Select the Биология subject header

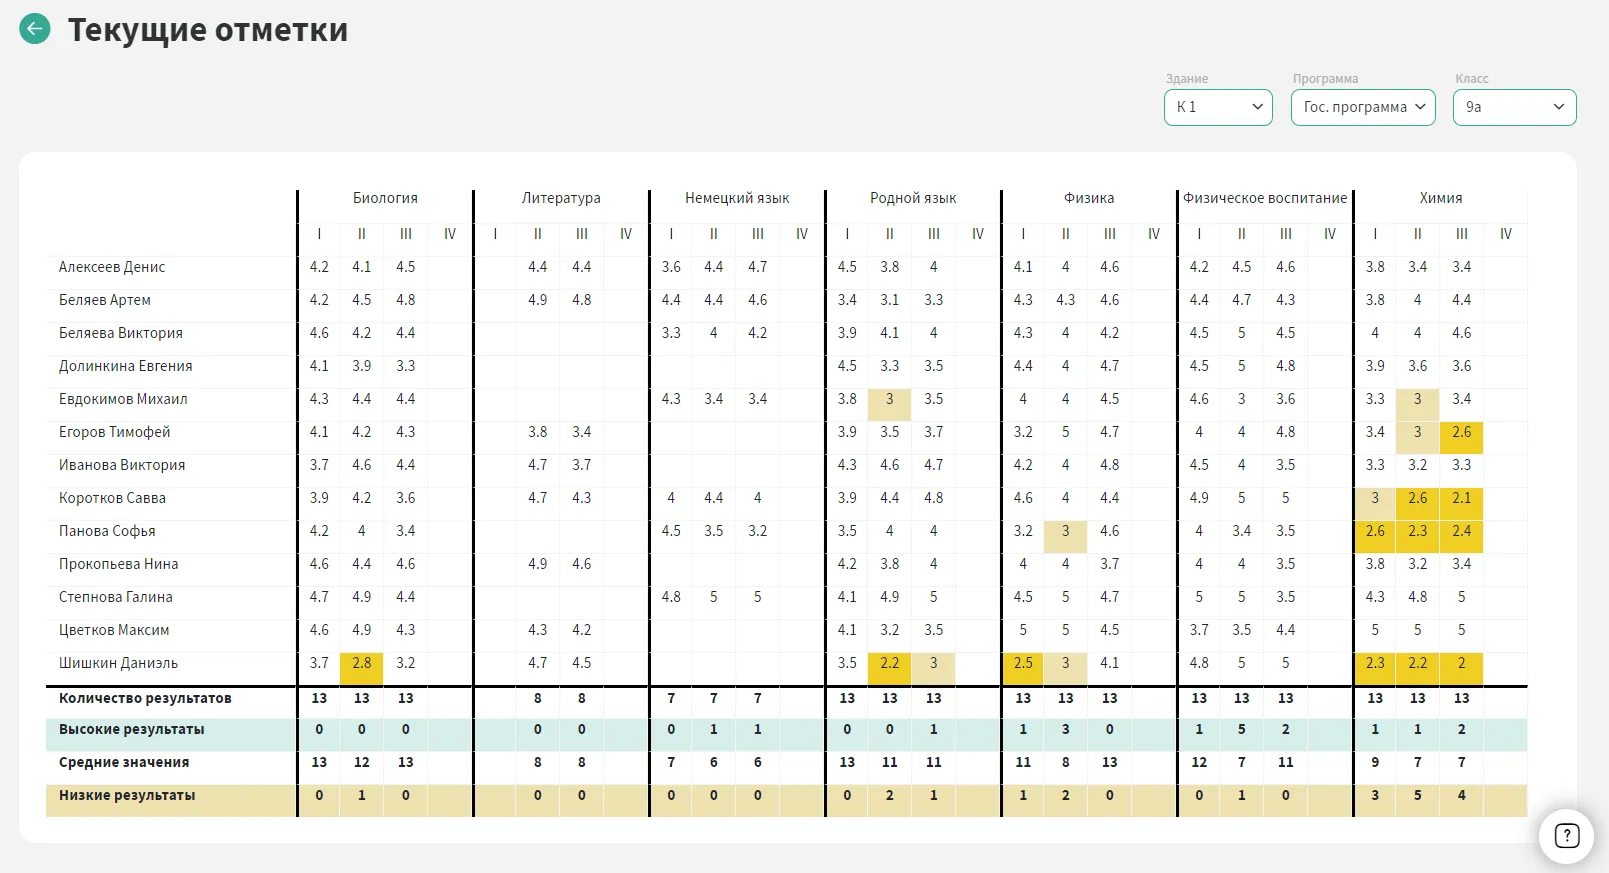click(x=385, y=198)
